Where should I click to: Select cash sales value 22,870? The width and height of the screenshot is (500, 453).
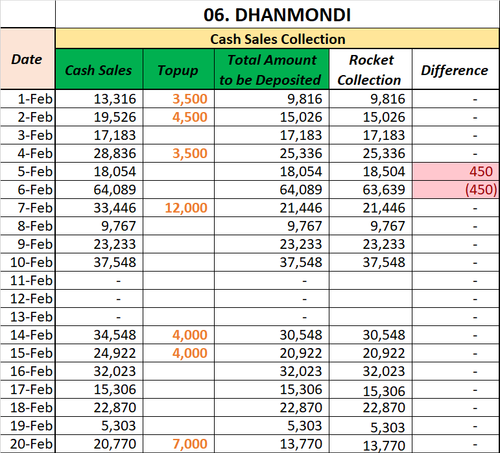99,408
